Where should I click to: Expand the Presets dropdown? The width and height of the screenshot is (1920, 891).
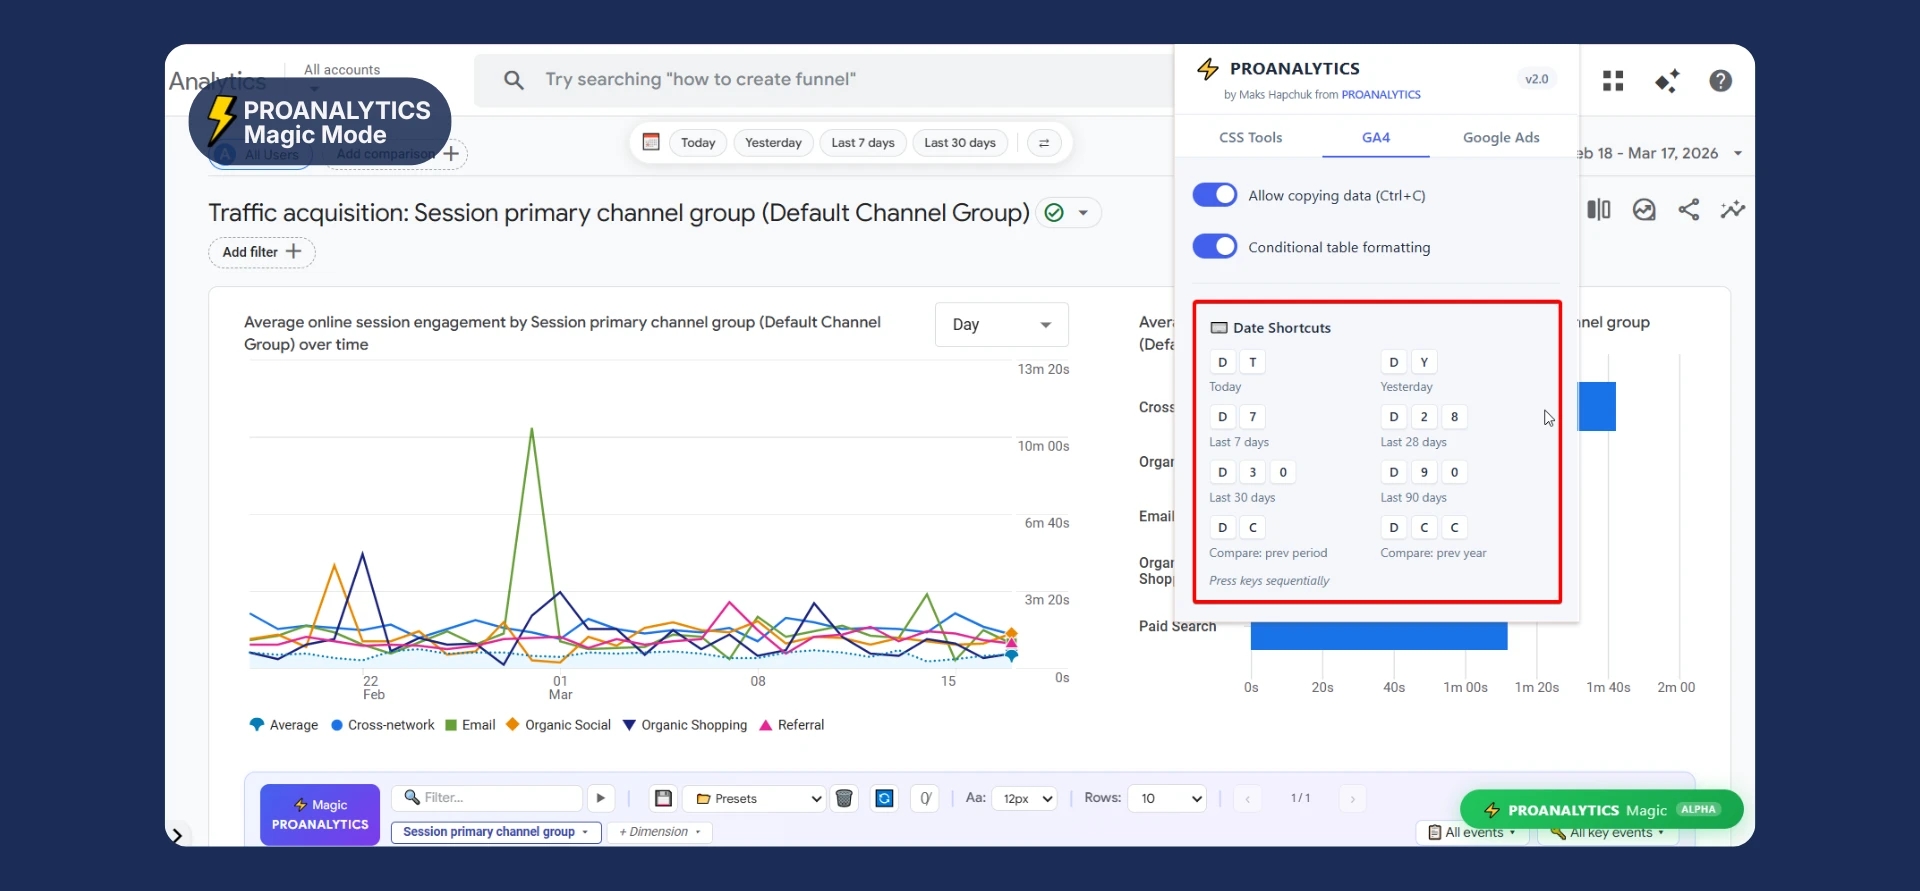759,798
